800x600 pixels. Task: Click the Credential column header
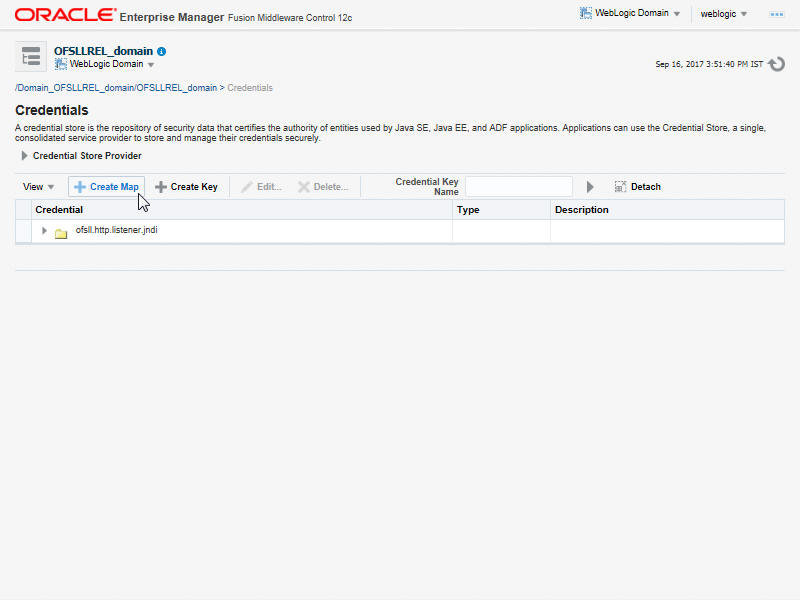pos(242,210)
